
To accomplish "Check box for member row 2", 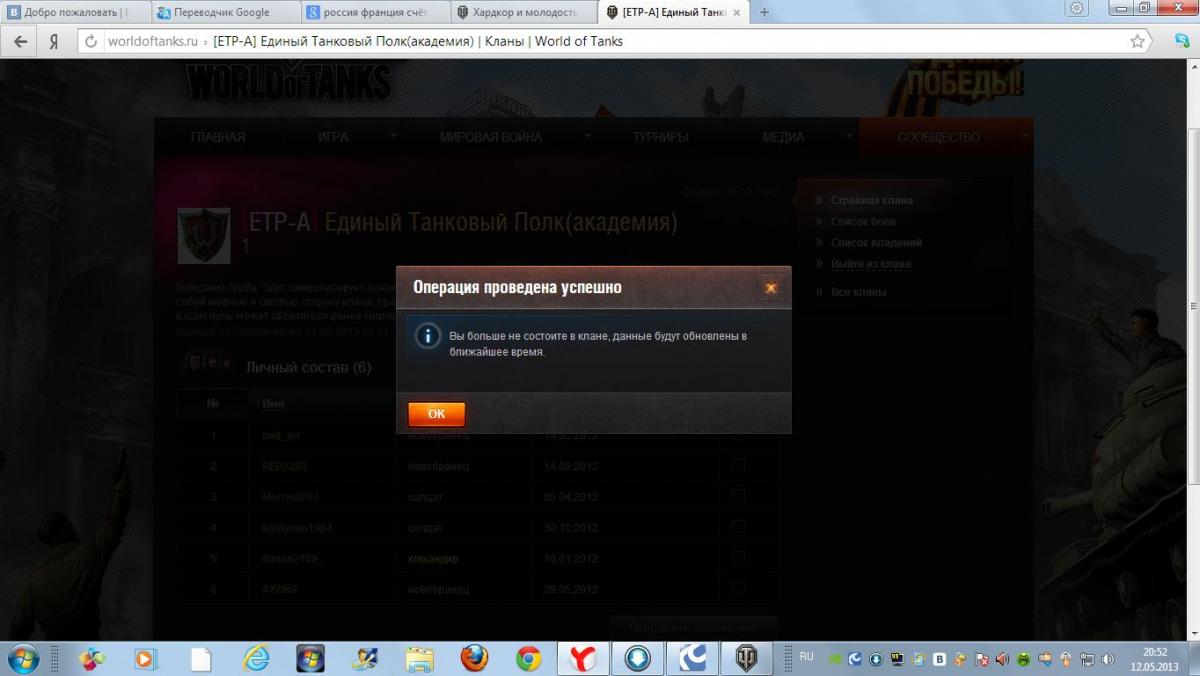I will click(739, 465).
